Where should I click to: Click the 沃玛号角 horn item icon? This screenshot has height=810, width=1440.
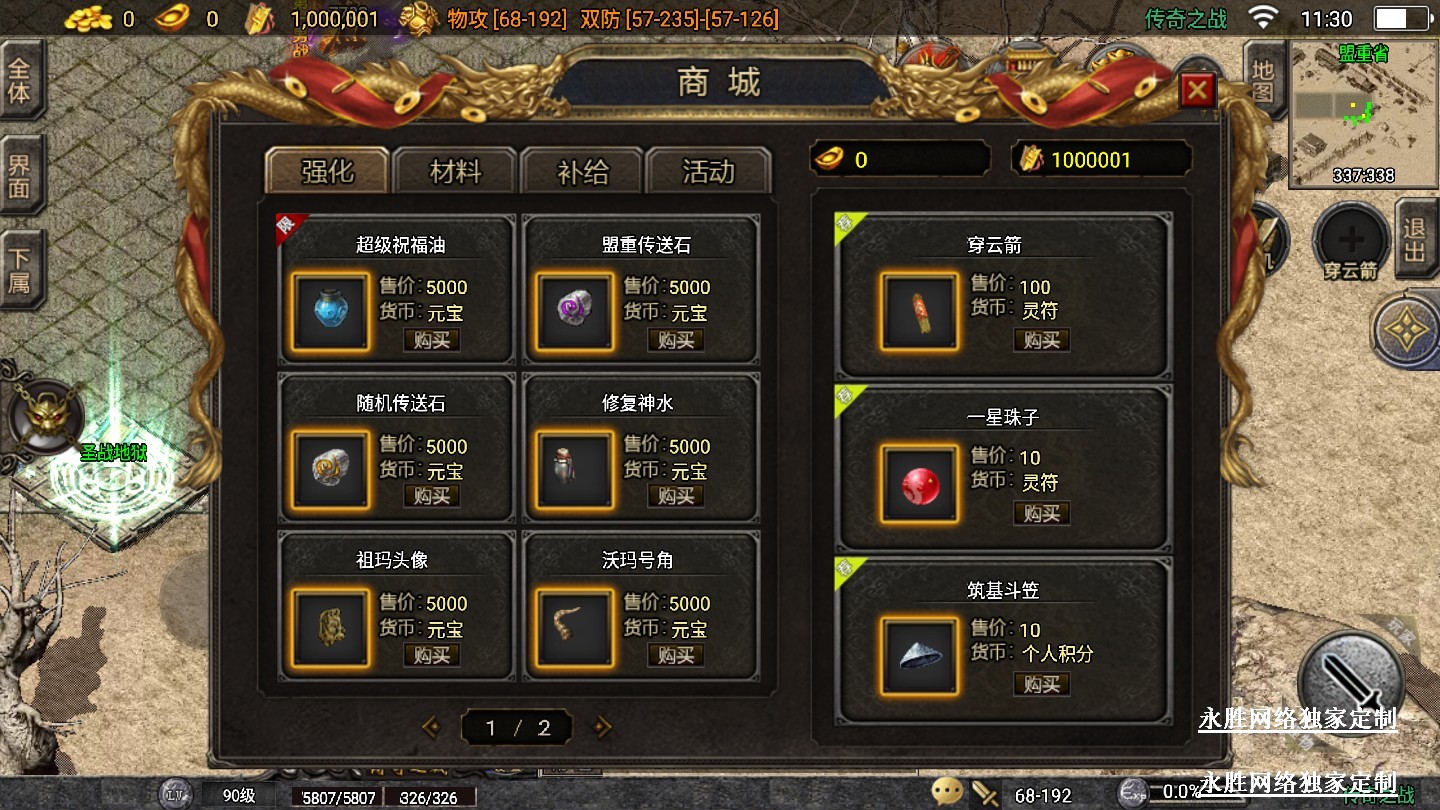pyautogui.click(x=575, y=628)
